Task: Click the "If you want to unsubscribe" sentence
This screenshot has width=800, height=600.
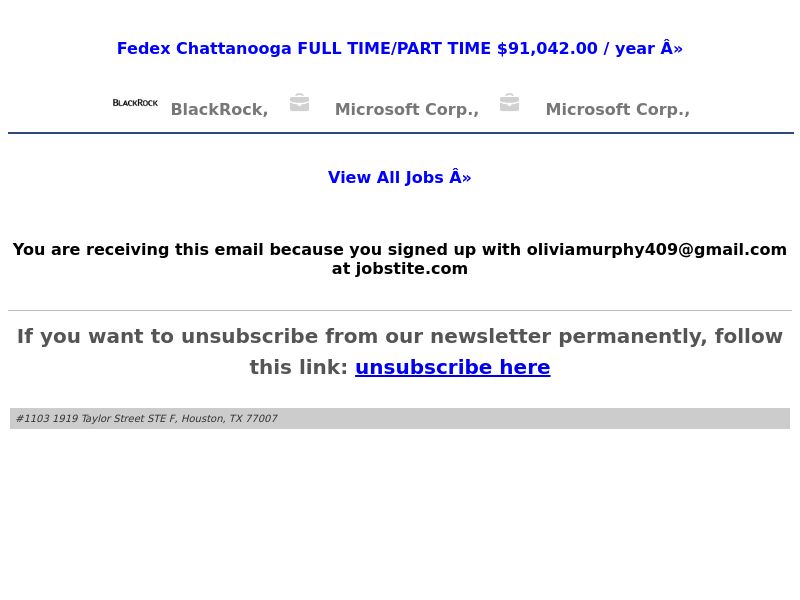Action: pyautogui.click(x=399, y=352)
